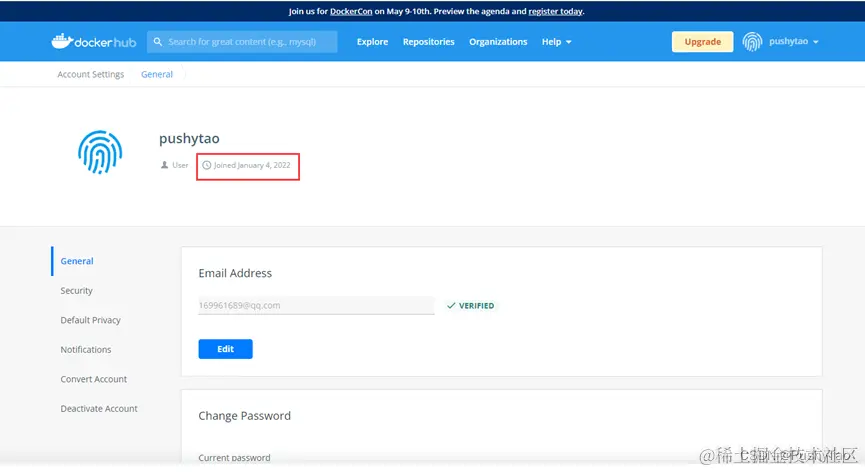
Task: Click the fingerprint avatar in top navbar
Action: (x=752, y=41)
